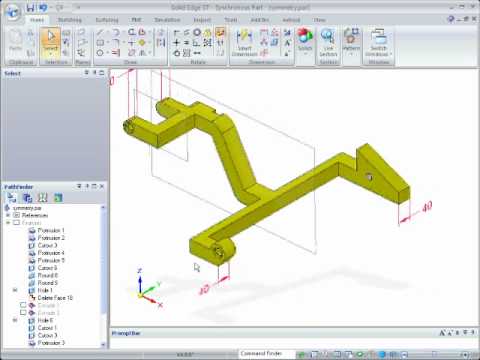Select Protrusion 4 in the feature tree
The width and height of the screenshot is (480, 360).
[51, 253]
